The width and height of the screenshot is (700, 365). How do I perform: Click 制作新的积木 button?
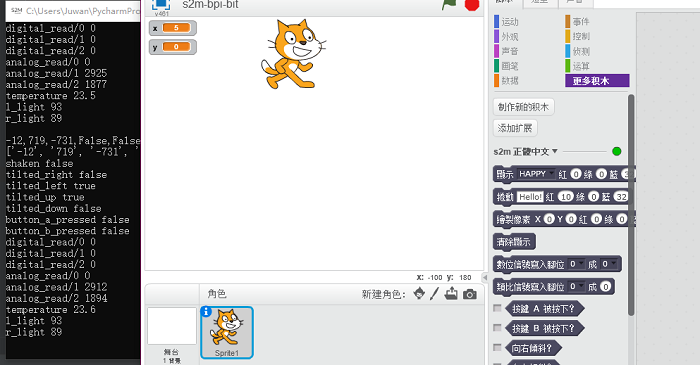coord(524,107)
